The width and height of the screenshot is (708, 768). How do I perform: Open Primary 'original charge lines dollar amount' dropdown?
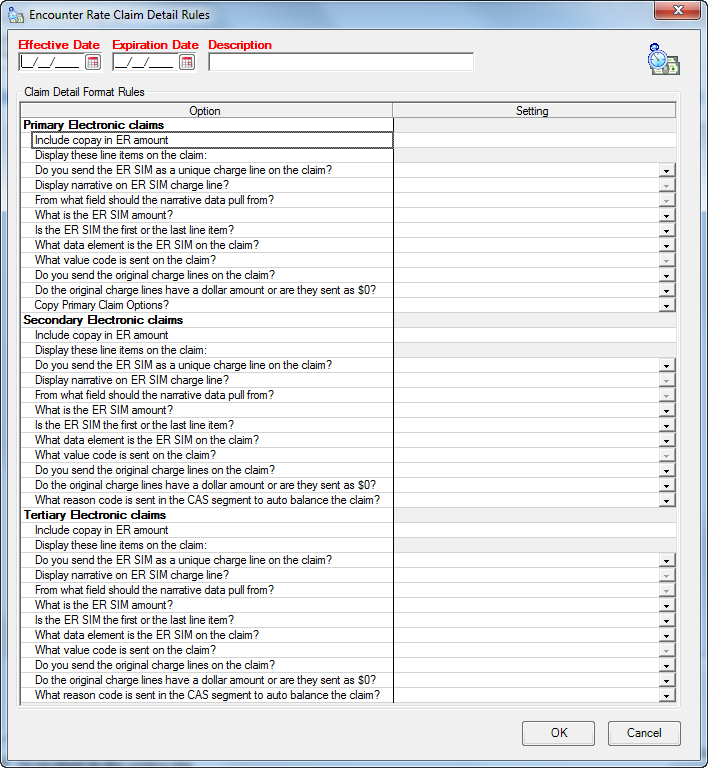point(666,290)
